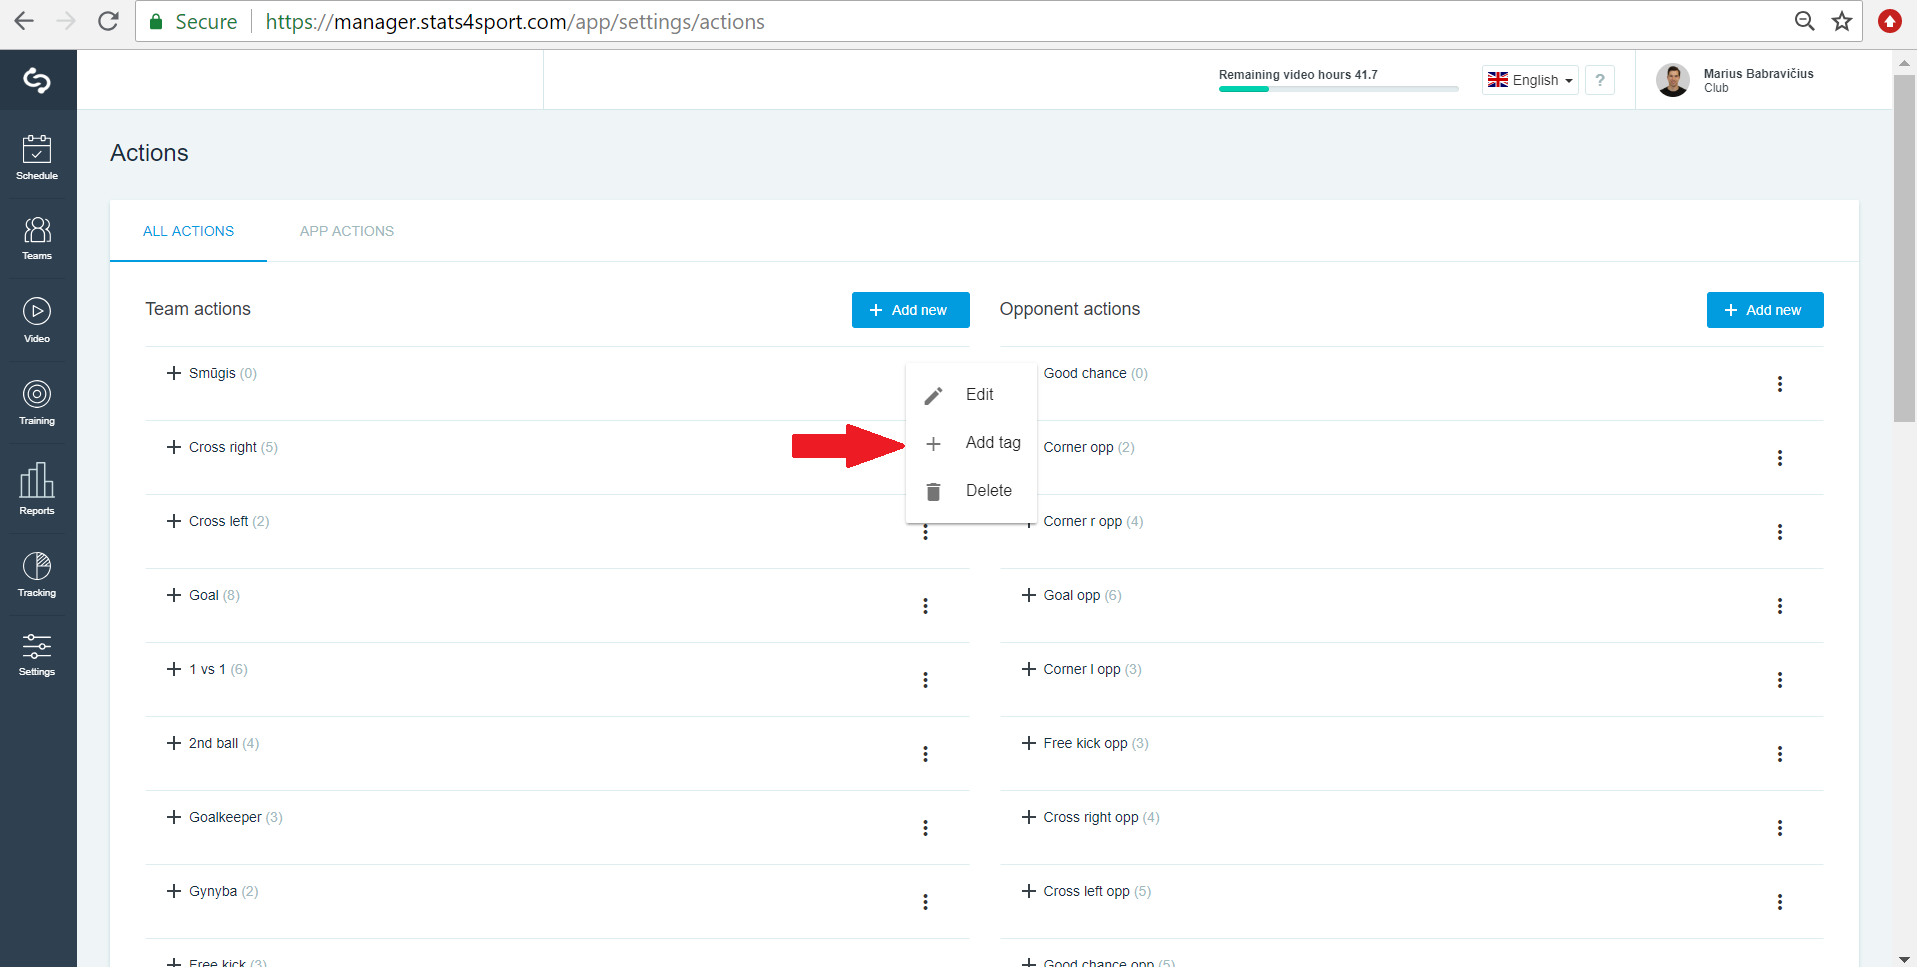This screenshot has width=1917, height=967.
Task: Bookmark this page with star icon
Action: click(x=1842, y=21)
